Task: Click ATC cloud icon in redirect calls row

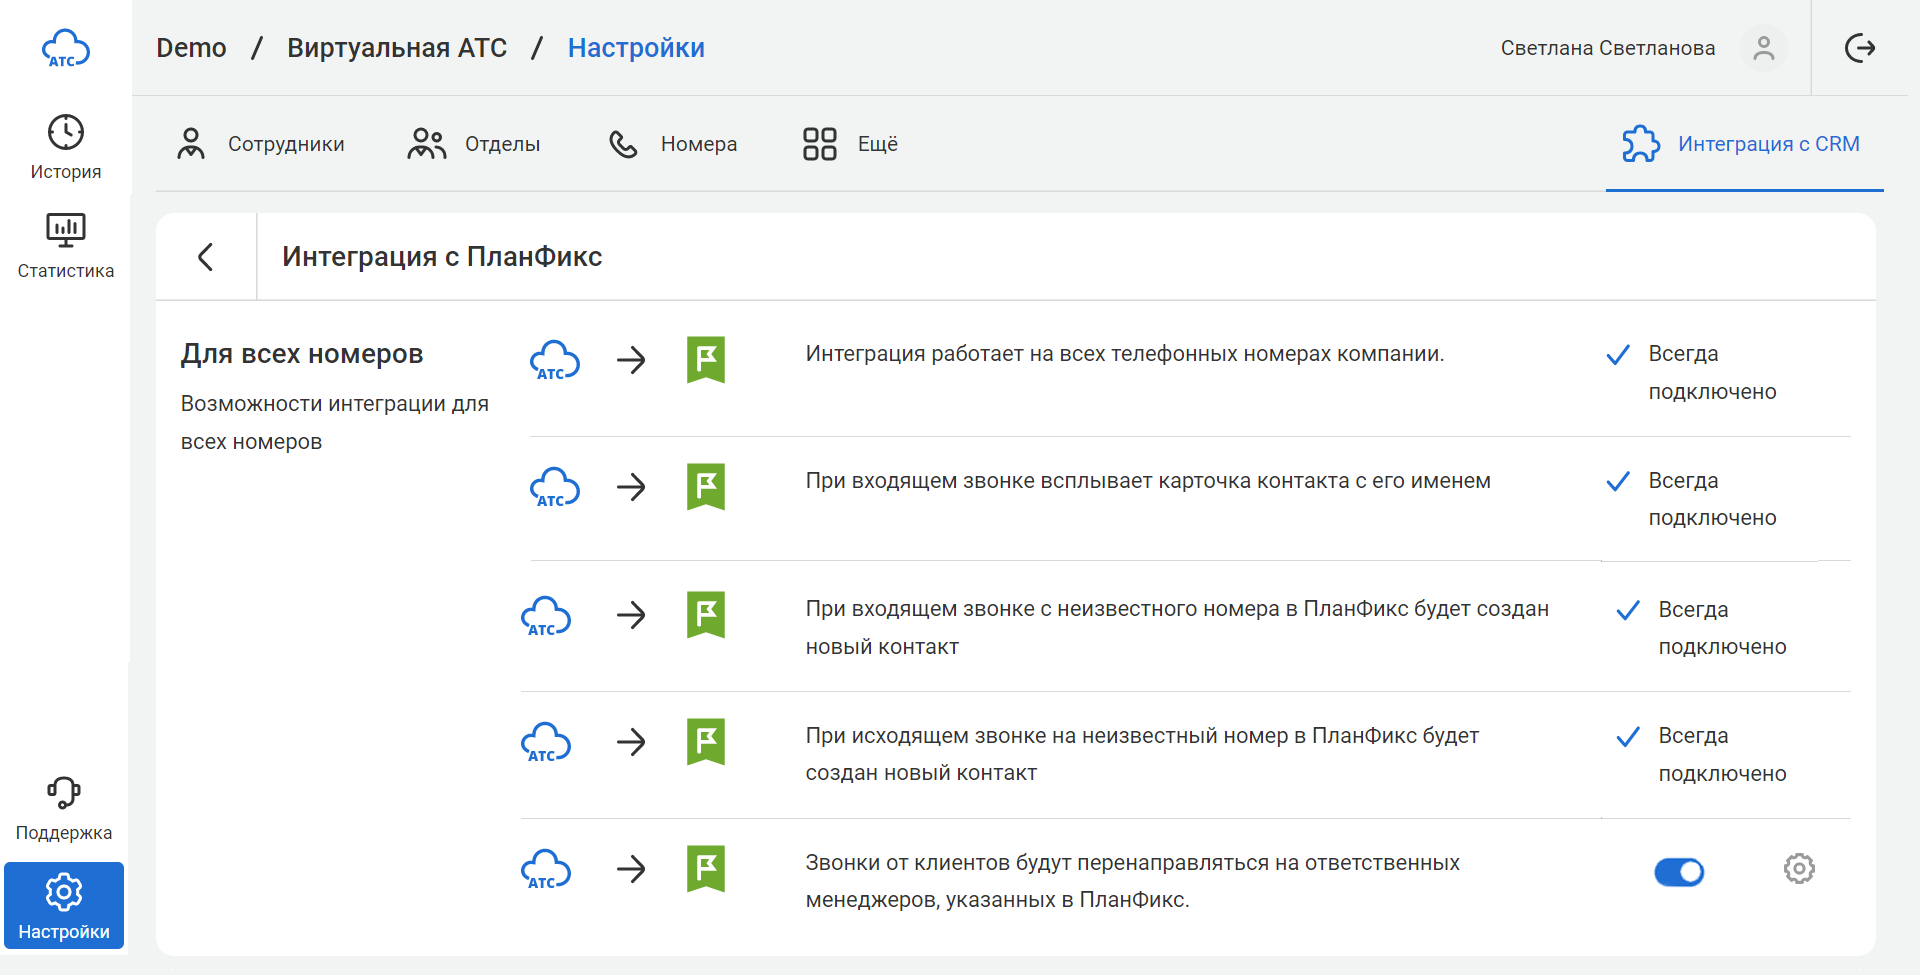Action: (546, 869)
